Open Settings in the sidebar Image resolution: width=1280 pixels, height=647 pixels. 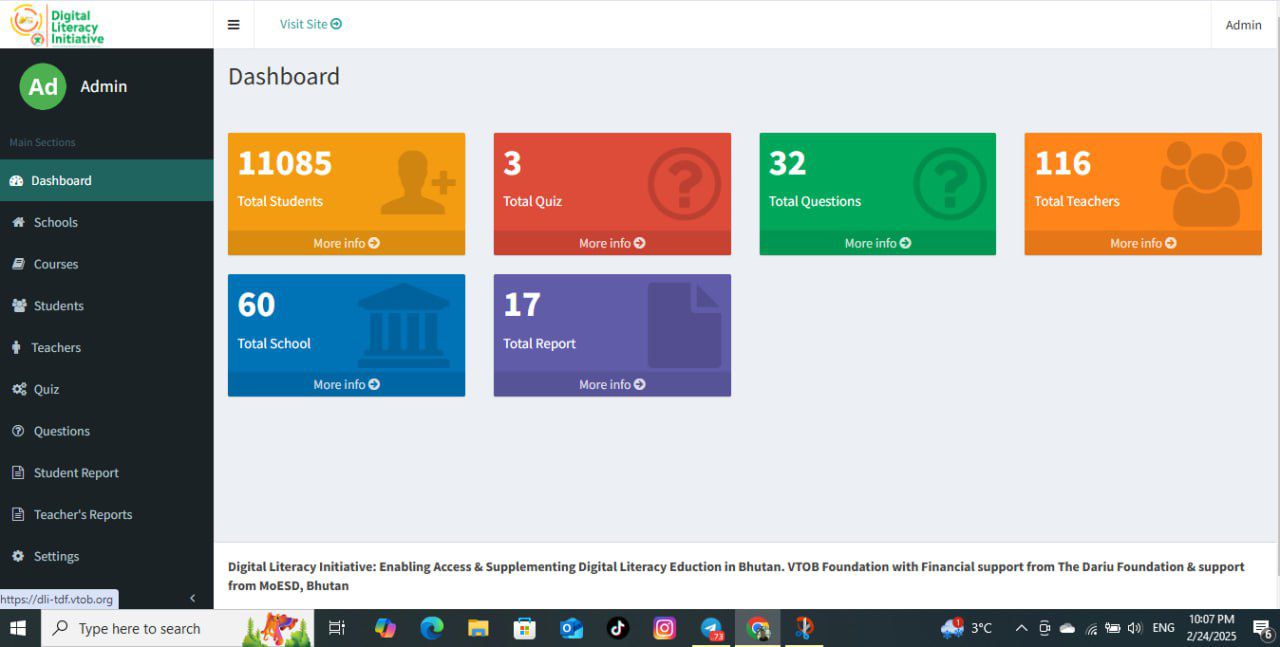coord(107,556)
